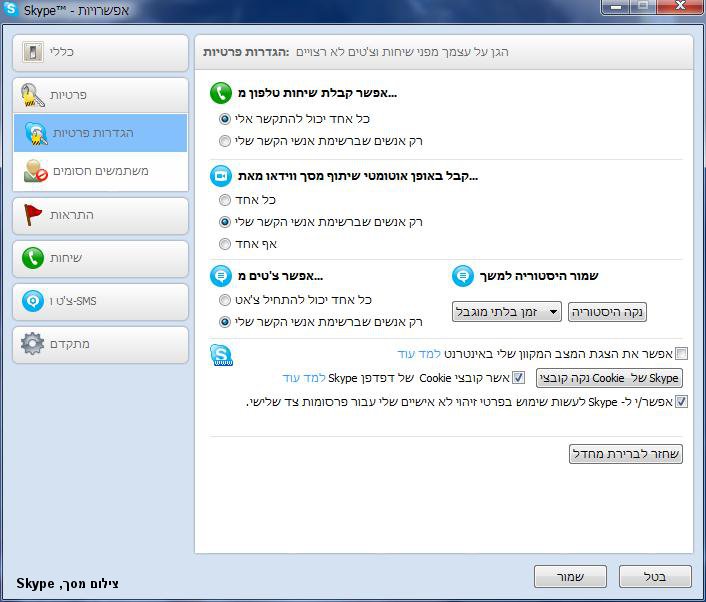Select video from אף אחד (no one) radio

coord(224,244)
